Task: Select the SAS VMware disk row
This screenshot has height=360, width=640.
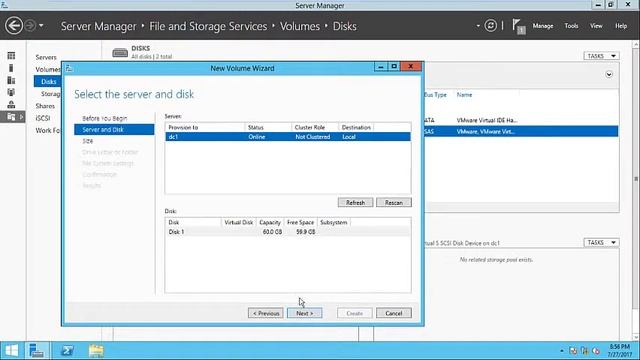Action: coord(521,131)
